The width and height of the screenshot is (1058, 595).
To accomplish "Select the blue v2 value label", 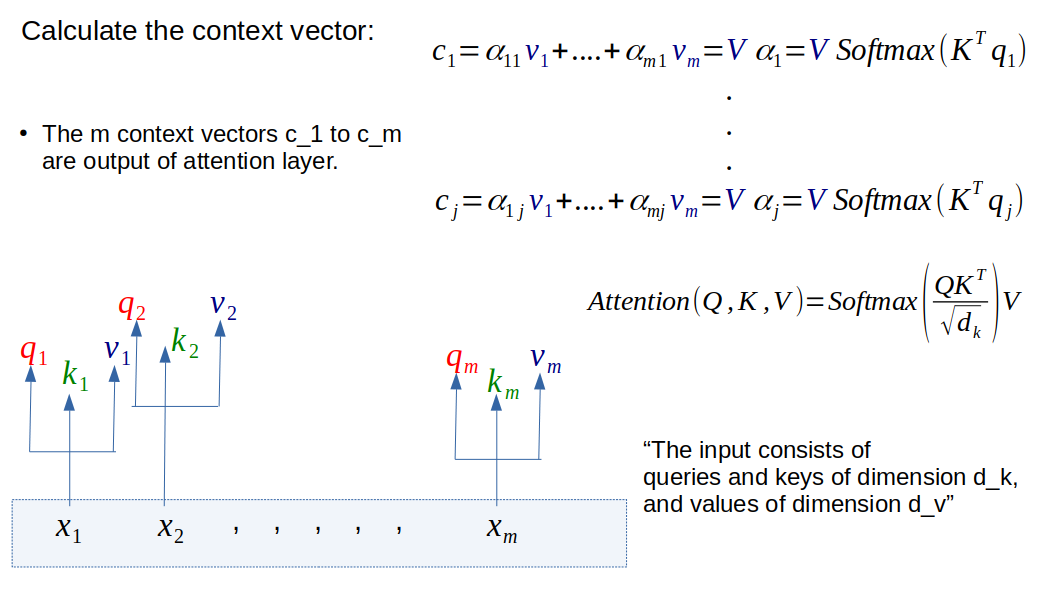I will pos(222,305).
